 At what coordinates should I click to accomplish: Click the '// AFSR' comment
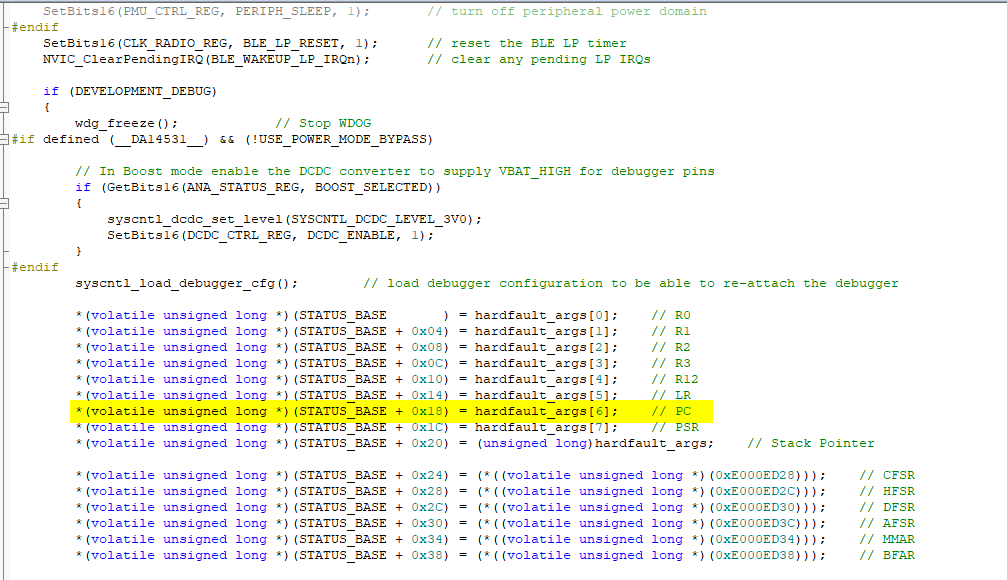[x=888, y=523]
